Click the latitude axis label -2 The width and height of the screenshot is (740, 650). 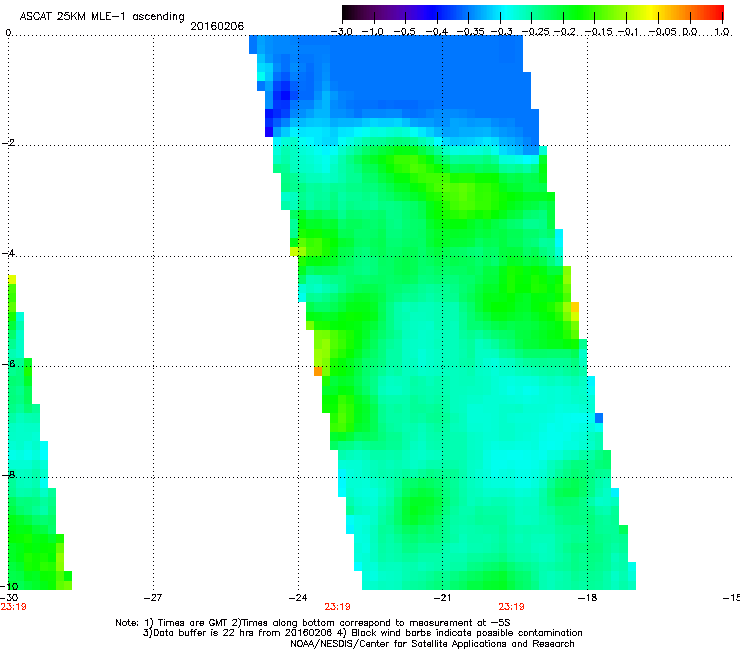(8, 143)
